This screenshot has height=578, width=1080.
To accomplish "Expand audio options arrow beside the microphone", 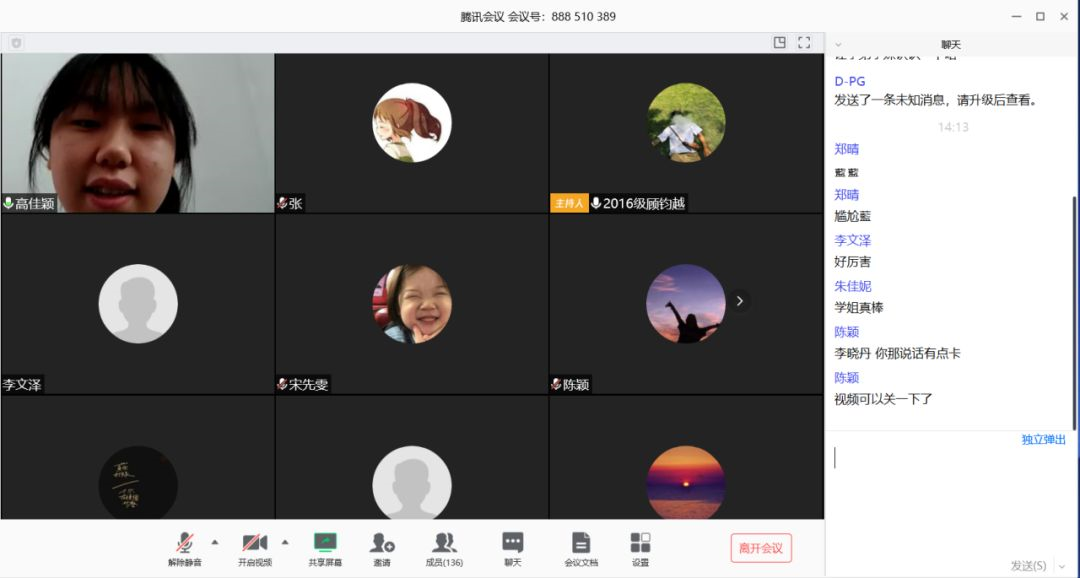I will 214,542.
